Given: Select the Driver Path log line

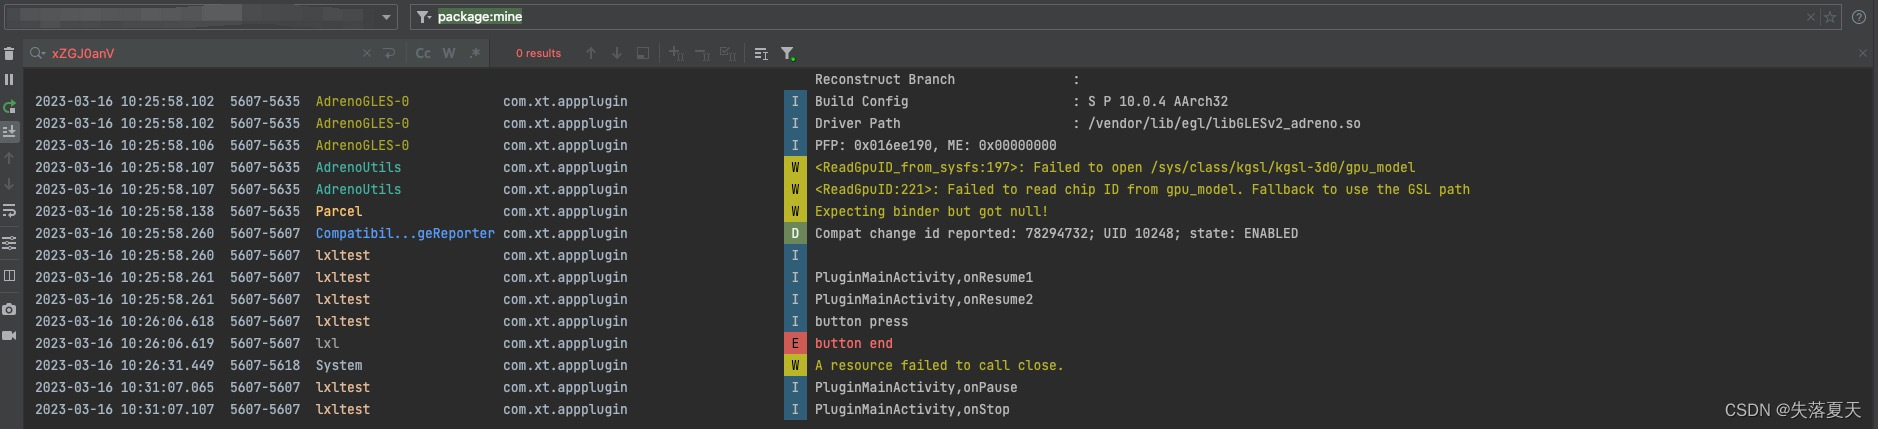Looking at the screenshot, I should 1087,123.
